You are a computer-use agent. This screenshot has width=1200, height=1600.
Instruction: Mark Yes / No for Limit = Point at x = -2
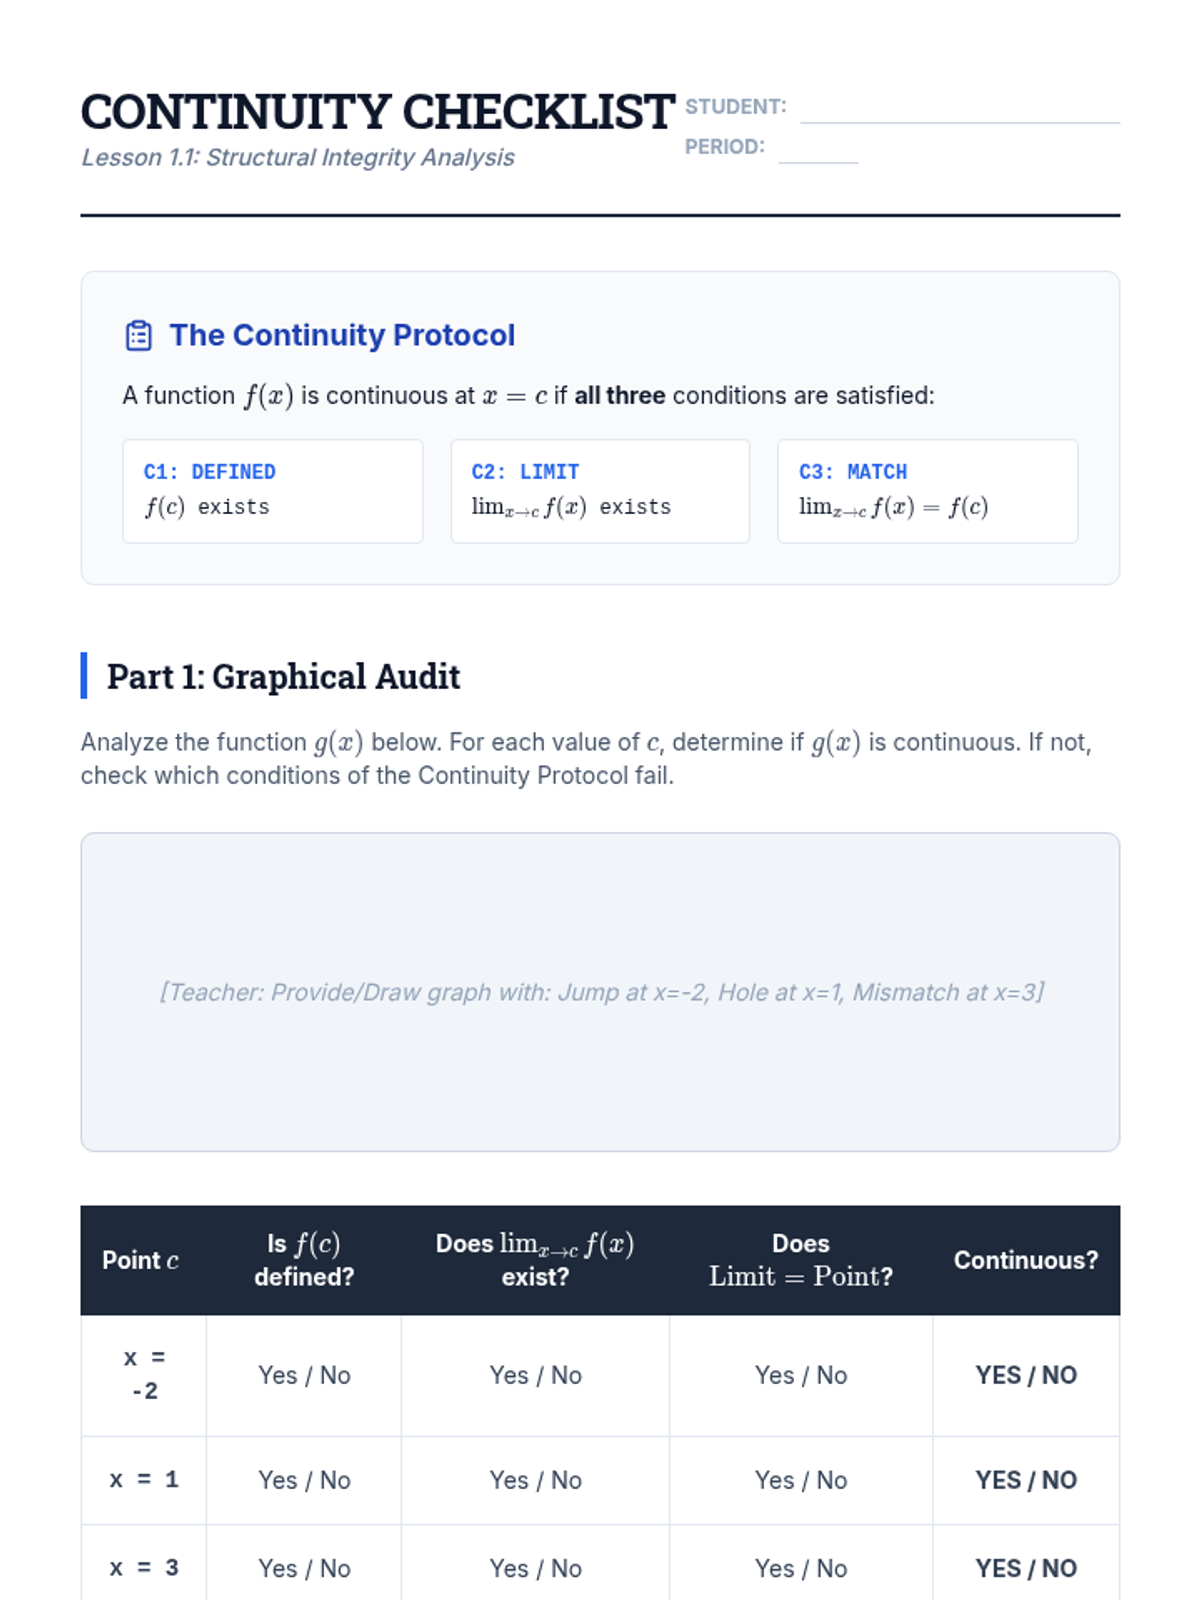coord(801,1375)
